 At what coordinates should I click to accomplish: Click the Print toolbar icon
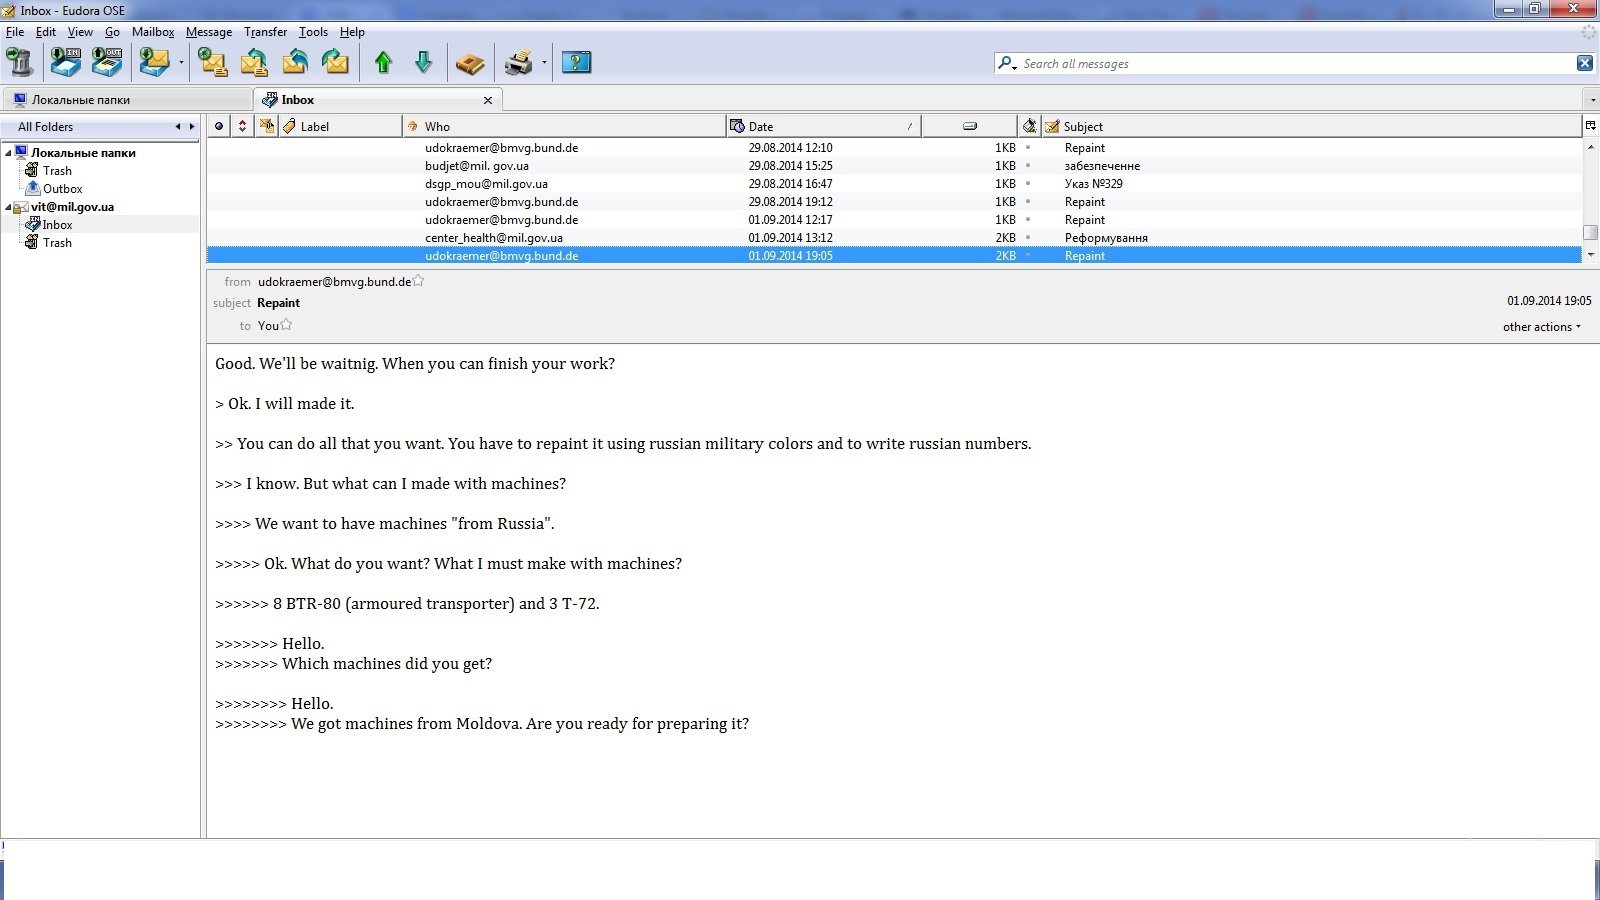click(518, 63)
